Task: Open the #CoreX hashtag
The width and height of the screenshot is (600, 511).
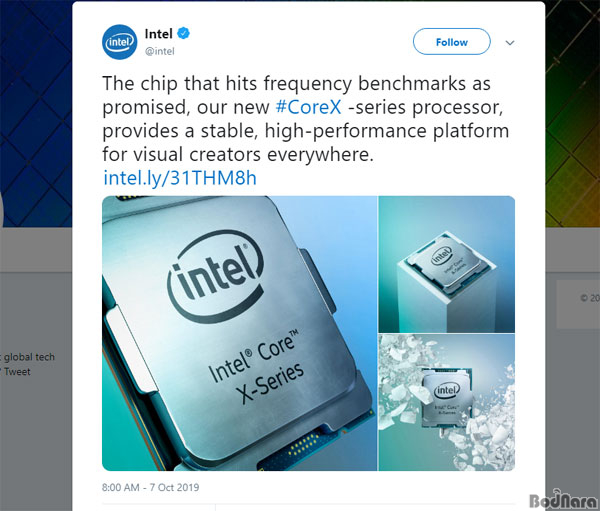Action: (308, 107)
